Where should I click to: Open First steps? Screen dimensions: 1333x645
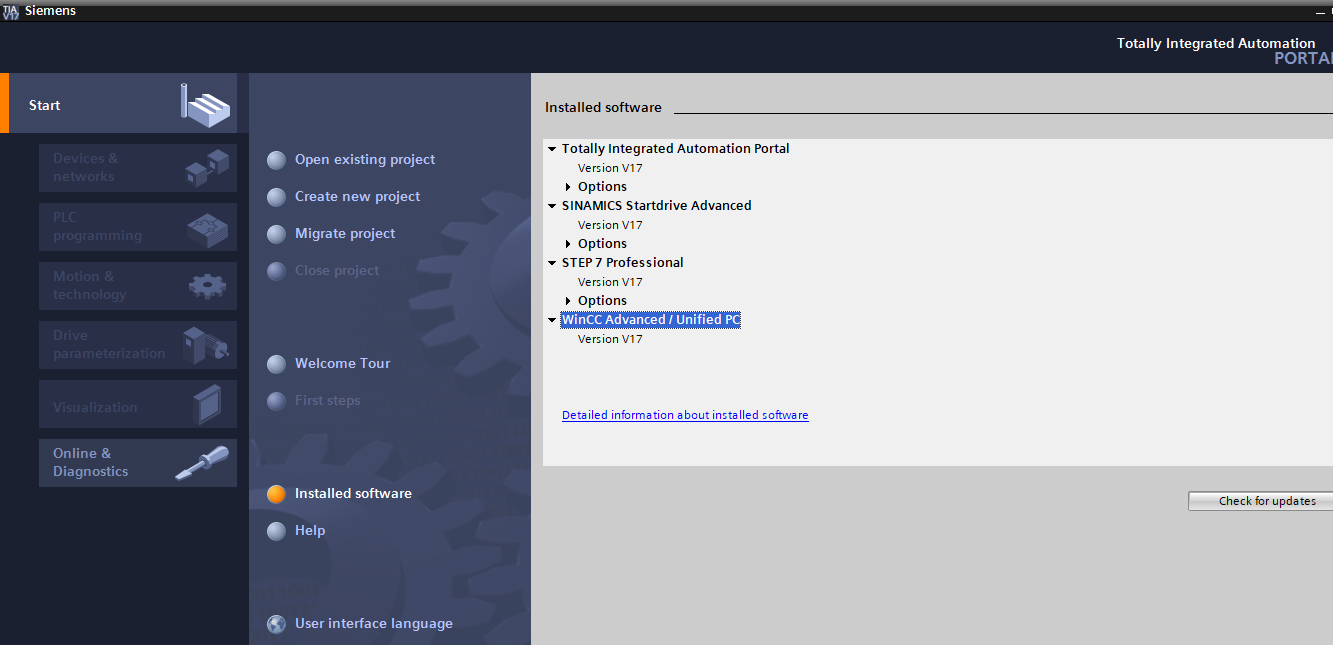pyautogui.click(x=327, y=400)
